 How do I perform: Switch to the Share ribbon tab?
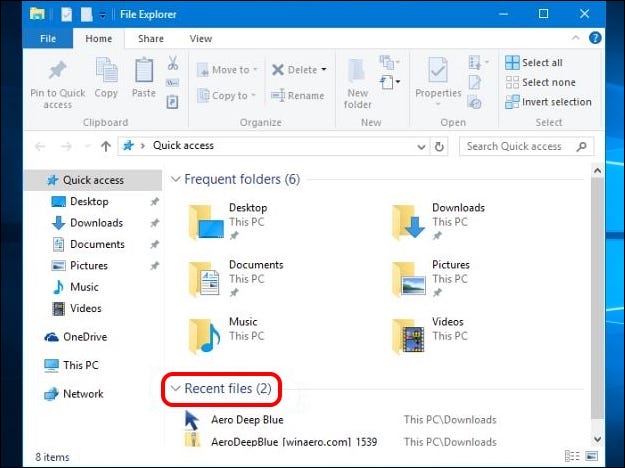pyautogui.click(x=151, y=39)
